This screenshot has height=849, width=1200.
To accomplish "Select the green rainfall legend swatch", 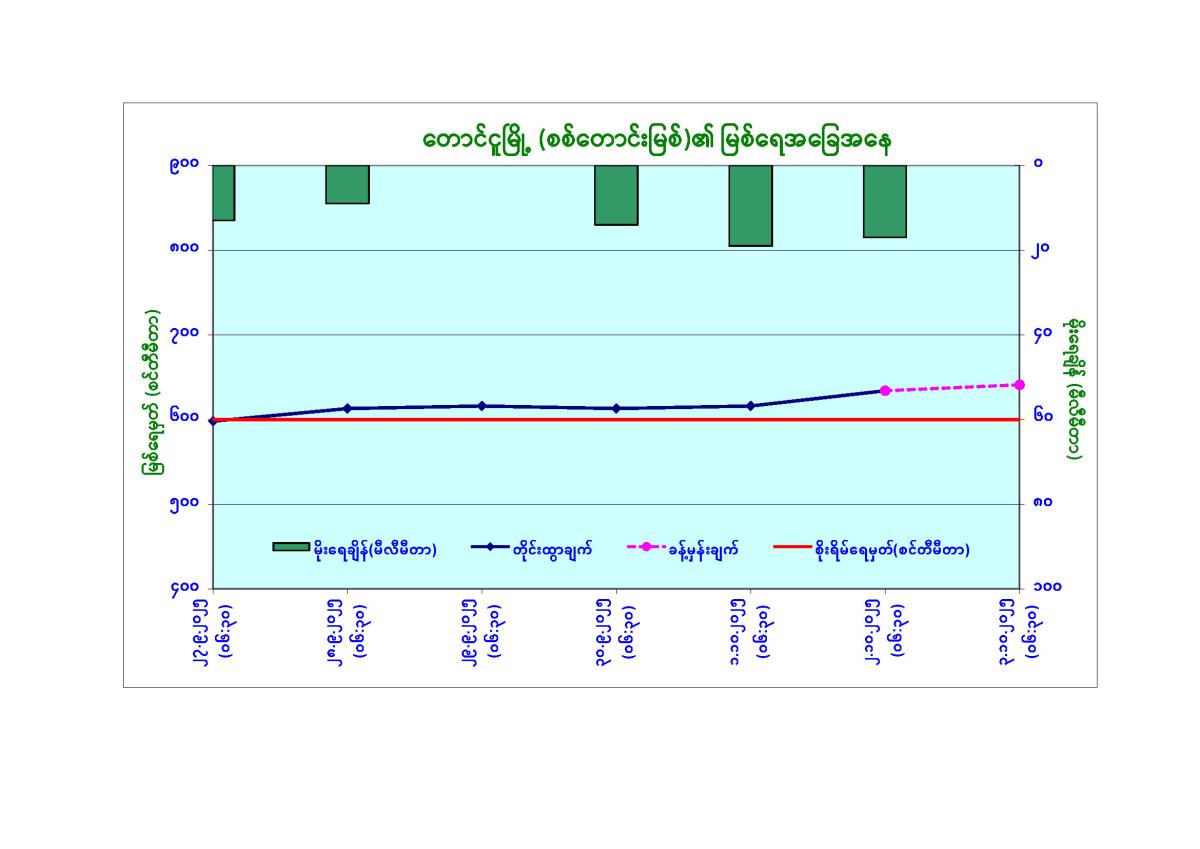I will 291,546.
